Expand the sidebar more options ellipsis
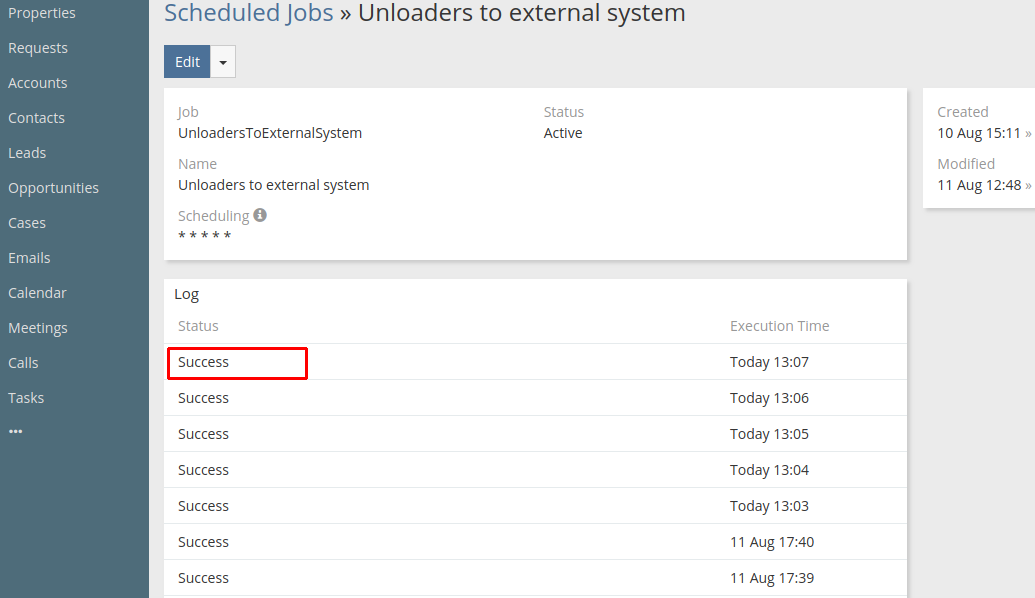This screenshot has height=598, width=1035. (15, 432)
